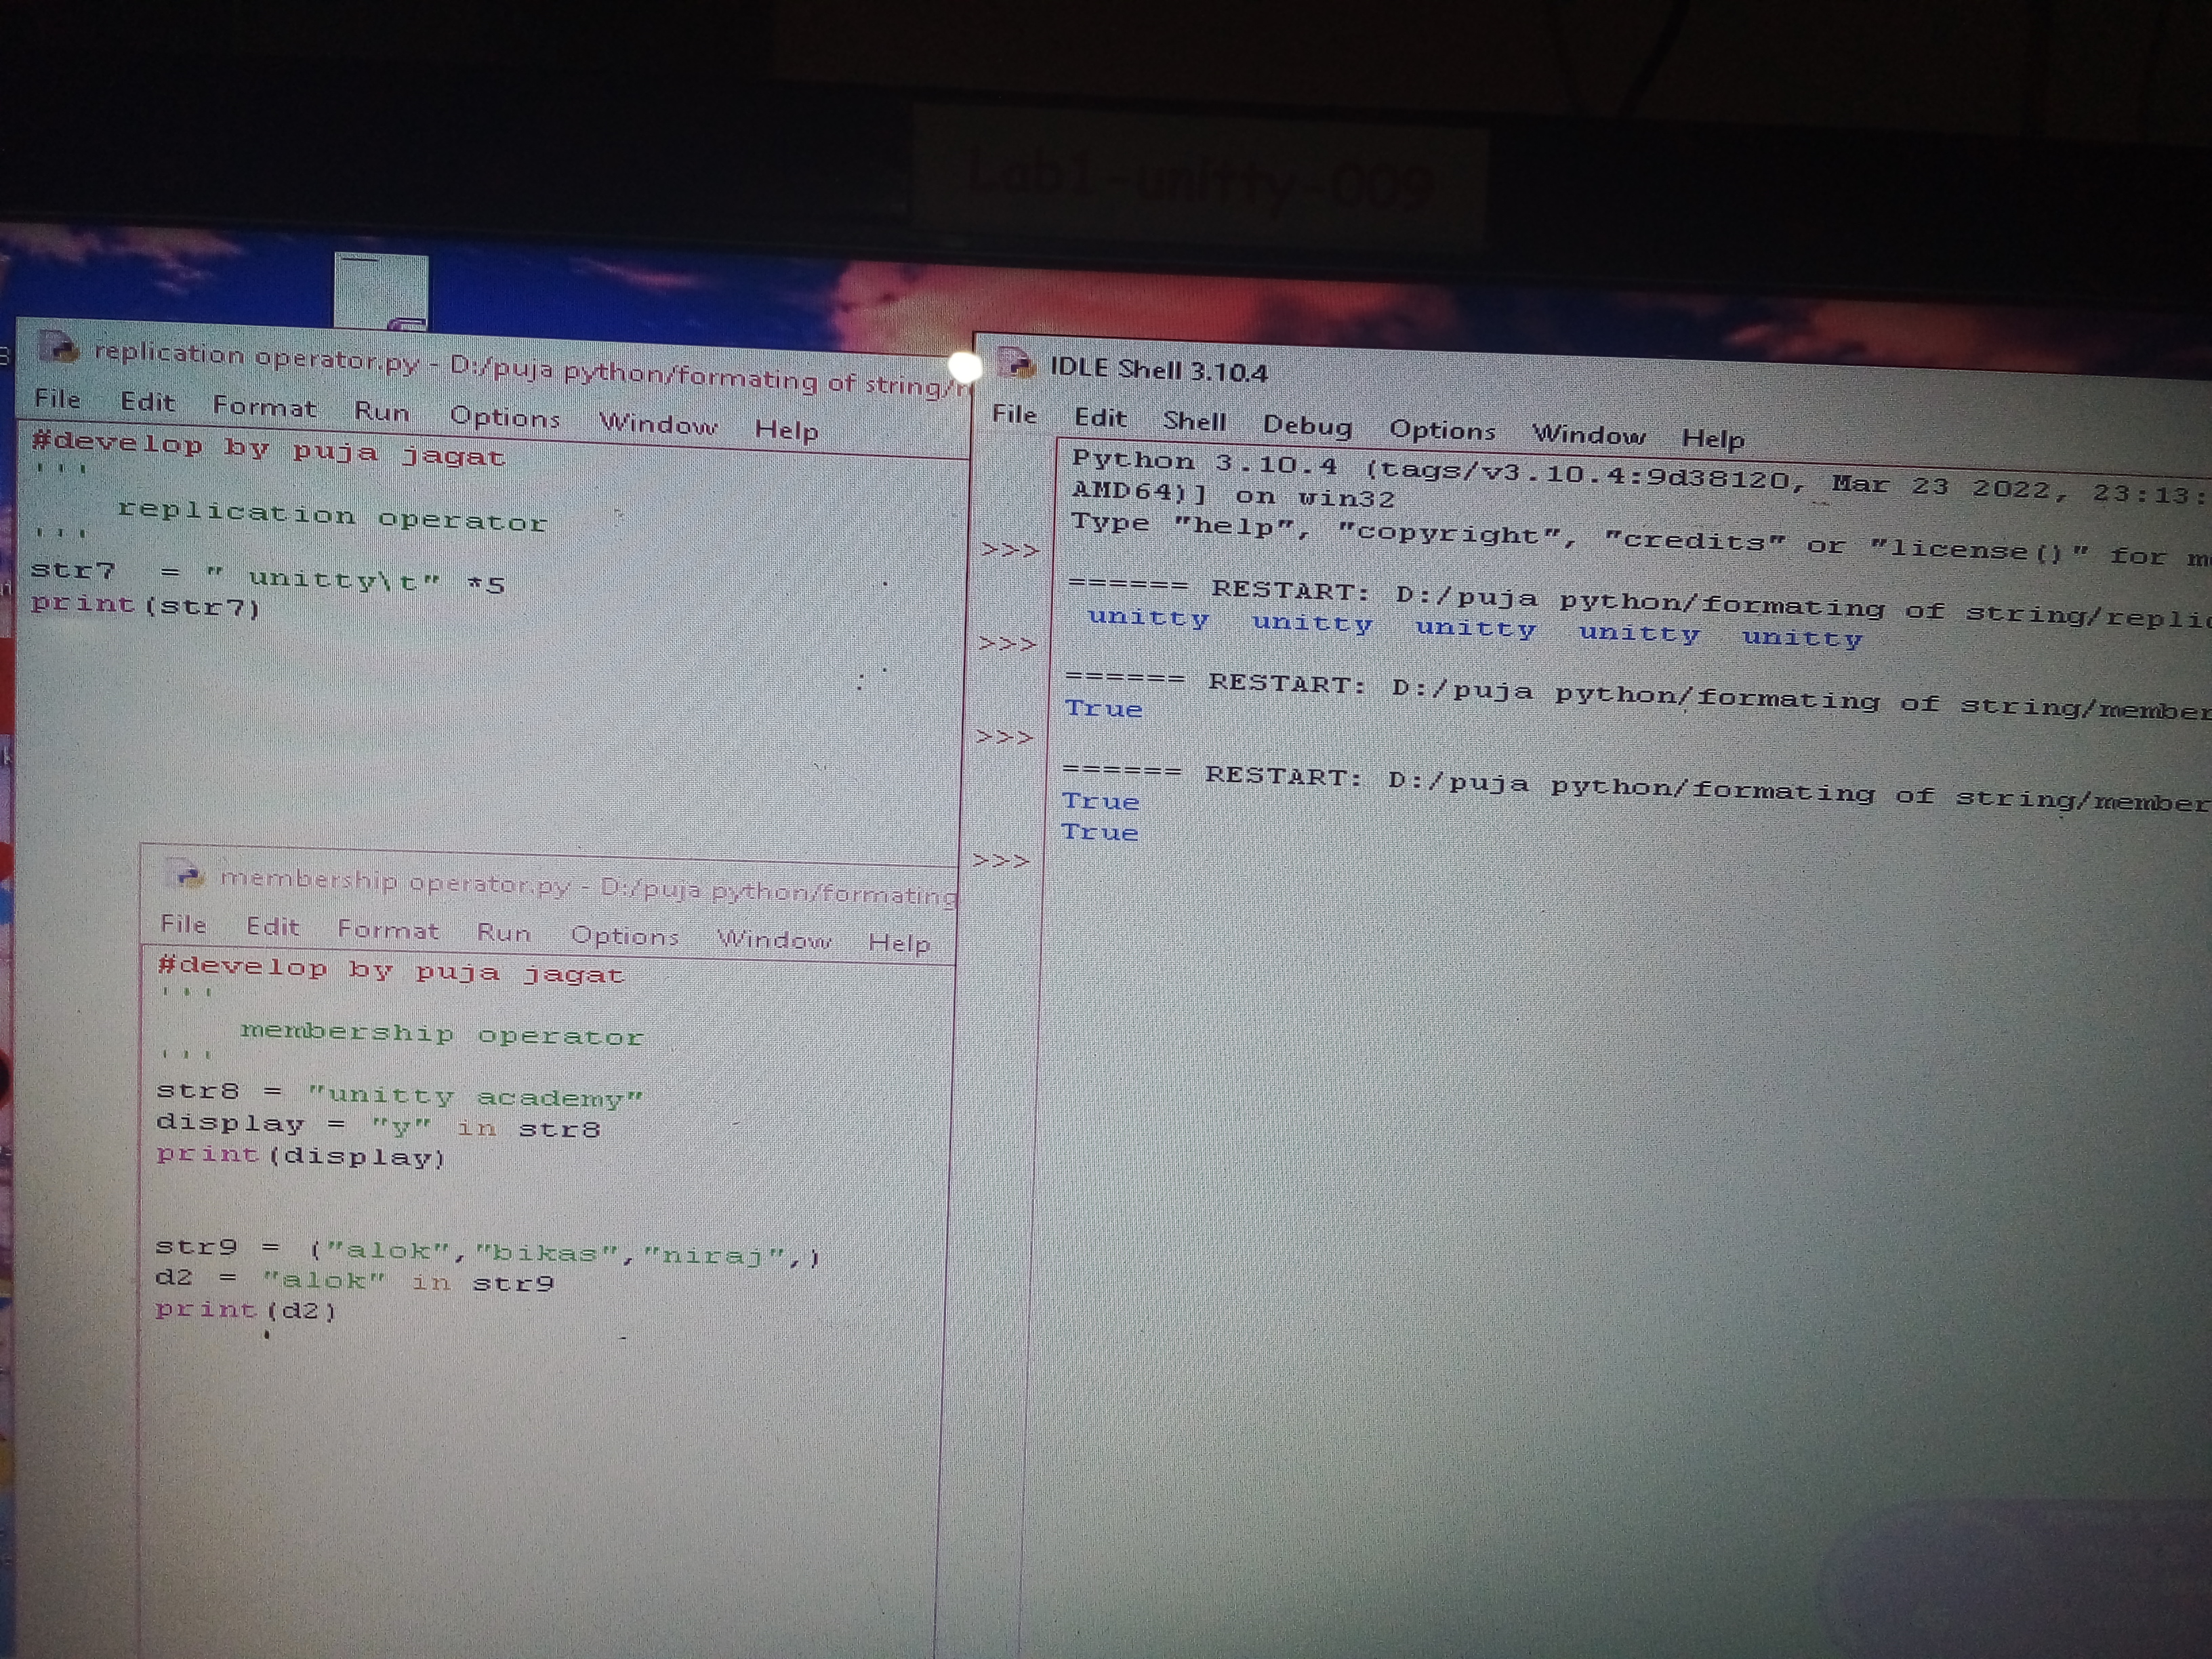Open Run menu in replication operator window

point(381,411)
